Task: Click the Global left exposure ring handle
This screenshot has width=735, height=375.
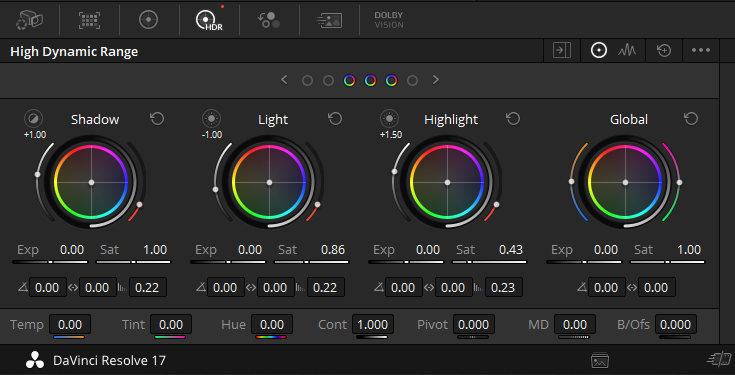Action: click(x=571, y=181)
